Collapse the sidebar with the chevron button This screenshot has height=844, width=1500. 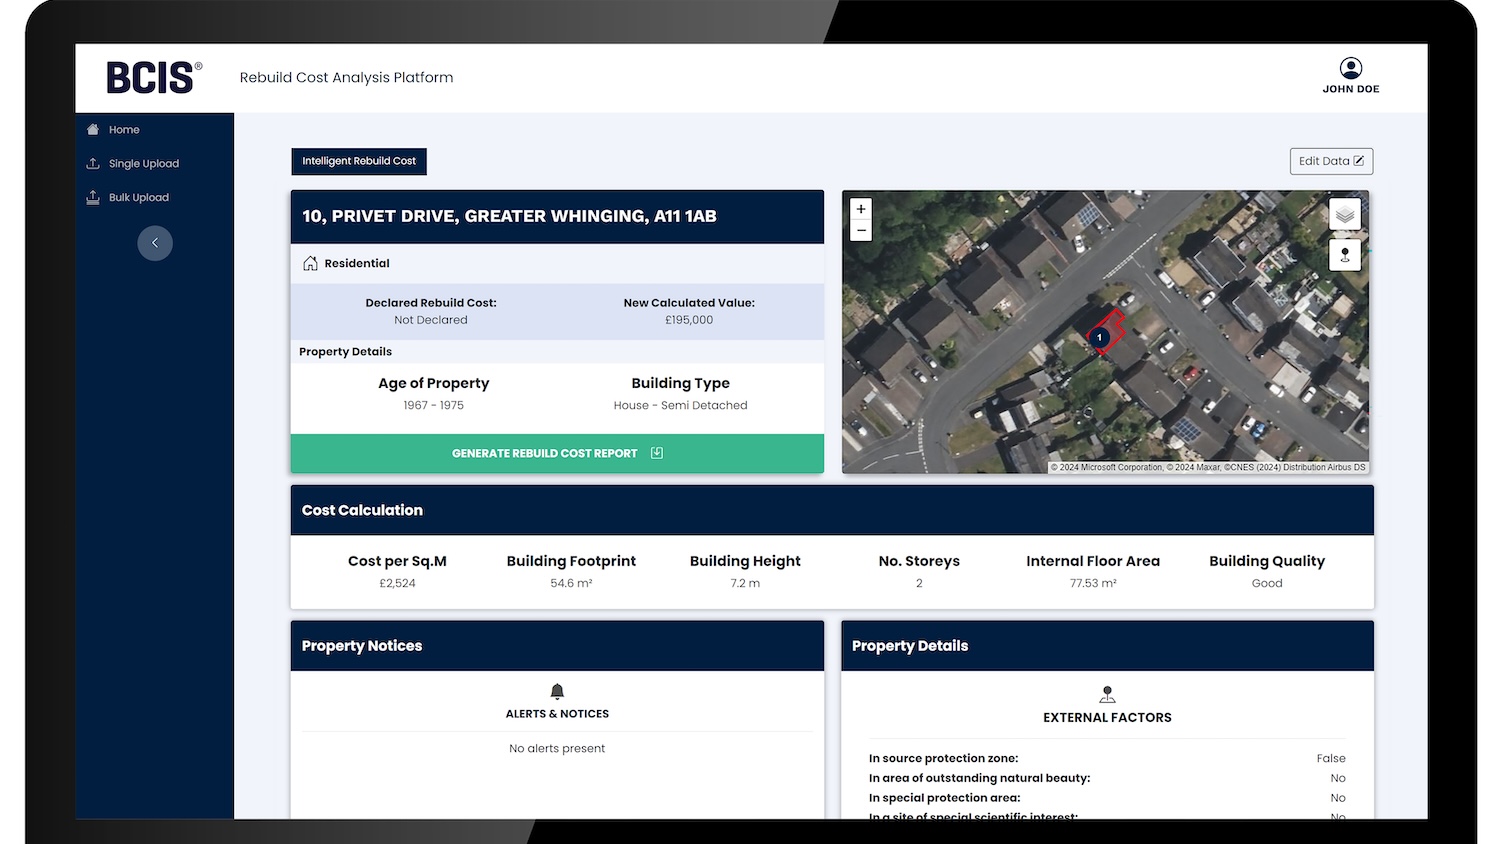point(155,243)
